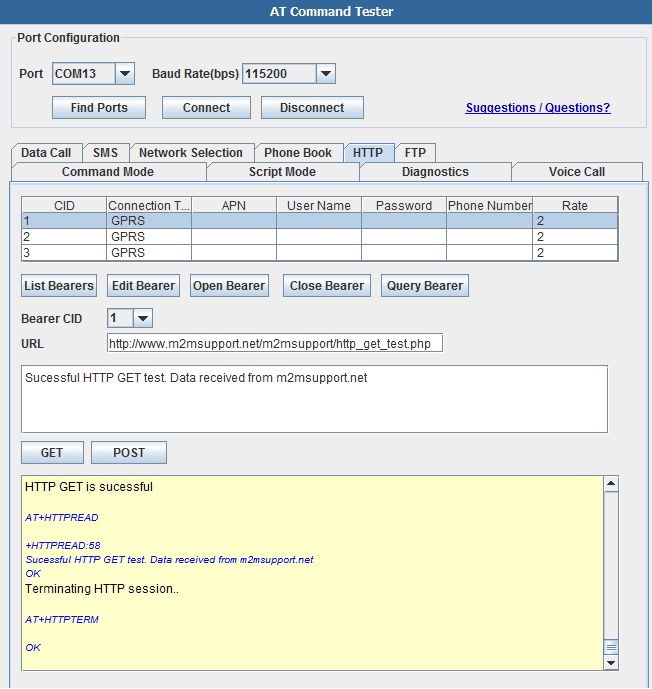This screenshot has width=652, height=689.
Task: Click the log scrollbar down arrow
Action: [x=611, y=663]
